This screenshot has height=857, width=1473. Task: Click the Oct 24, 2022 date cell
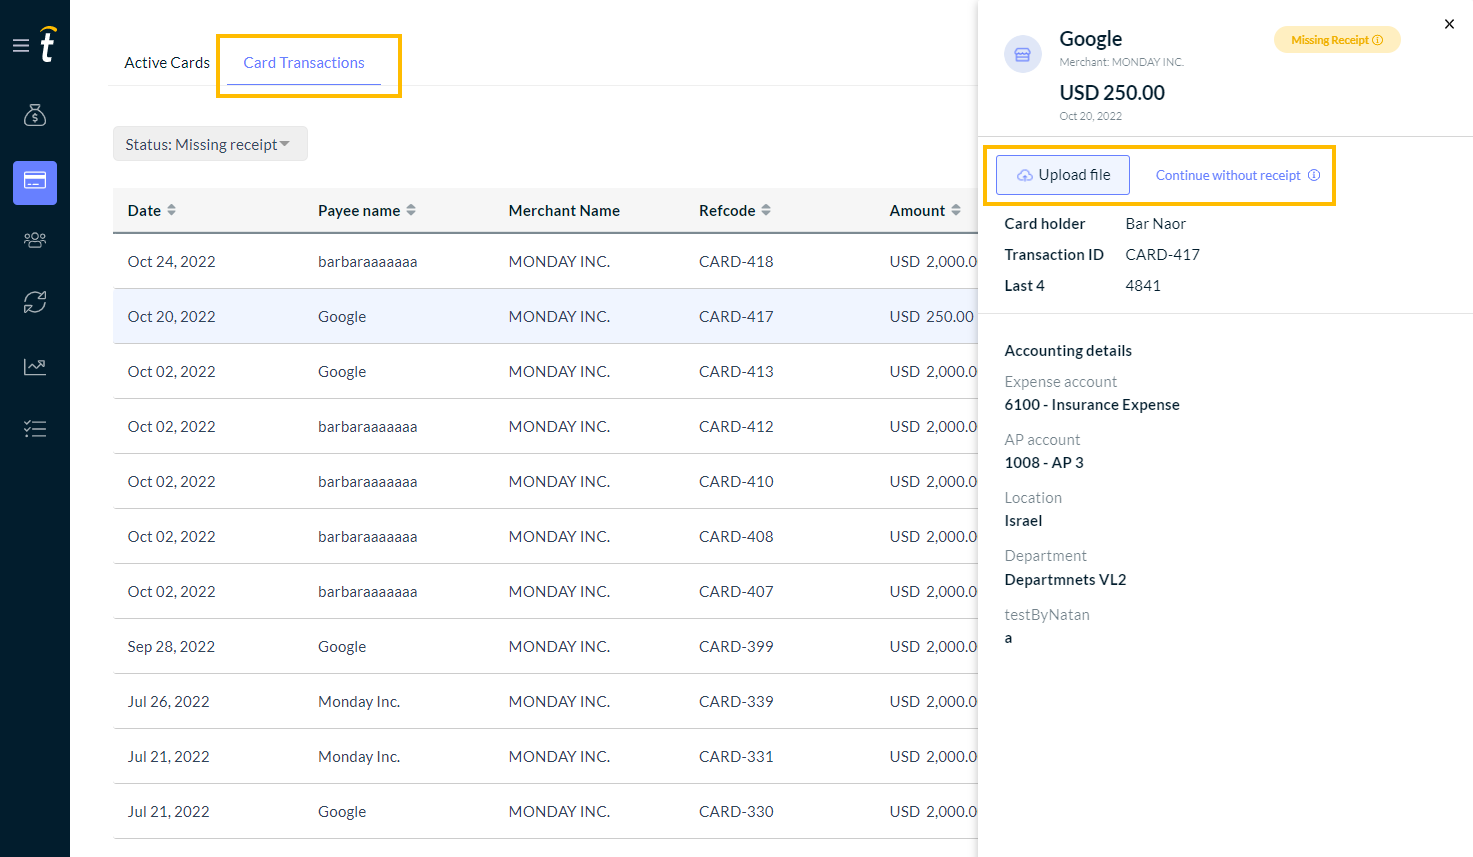pyautogui.click(x=171, y=261)
